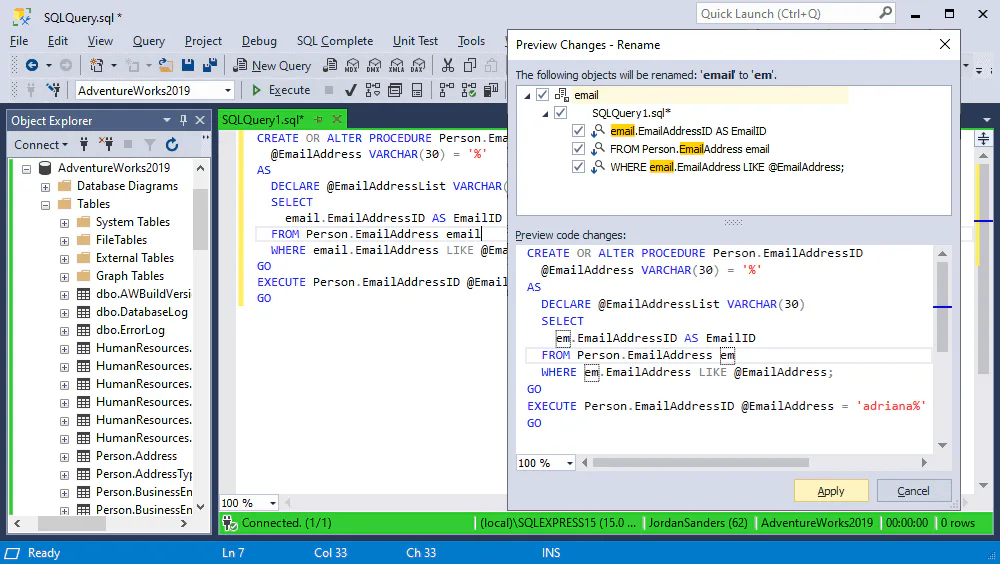
Task: Close the Object Explorer panel
Action: [200, 120]
